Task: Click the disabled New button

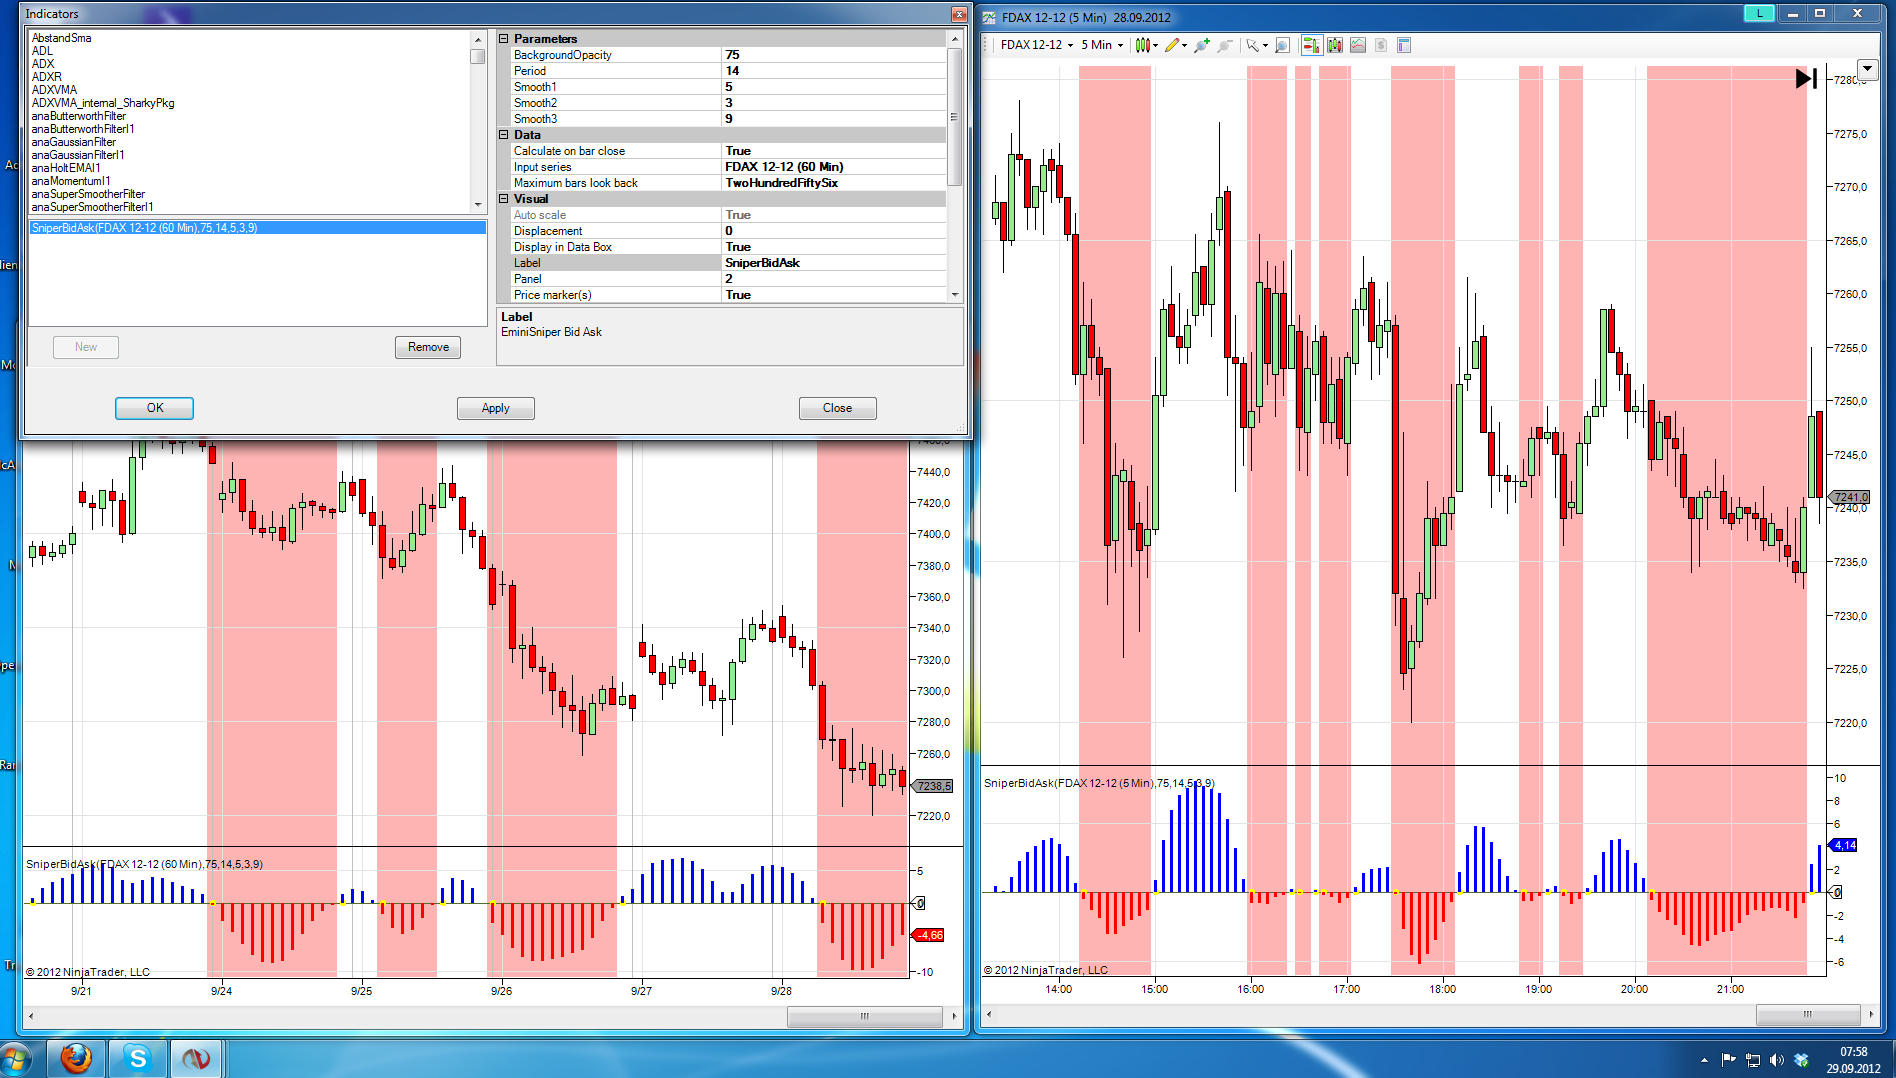Action: pyautogui.click(x=86, y=347)
